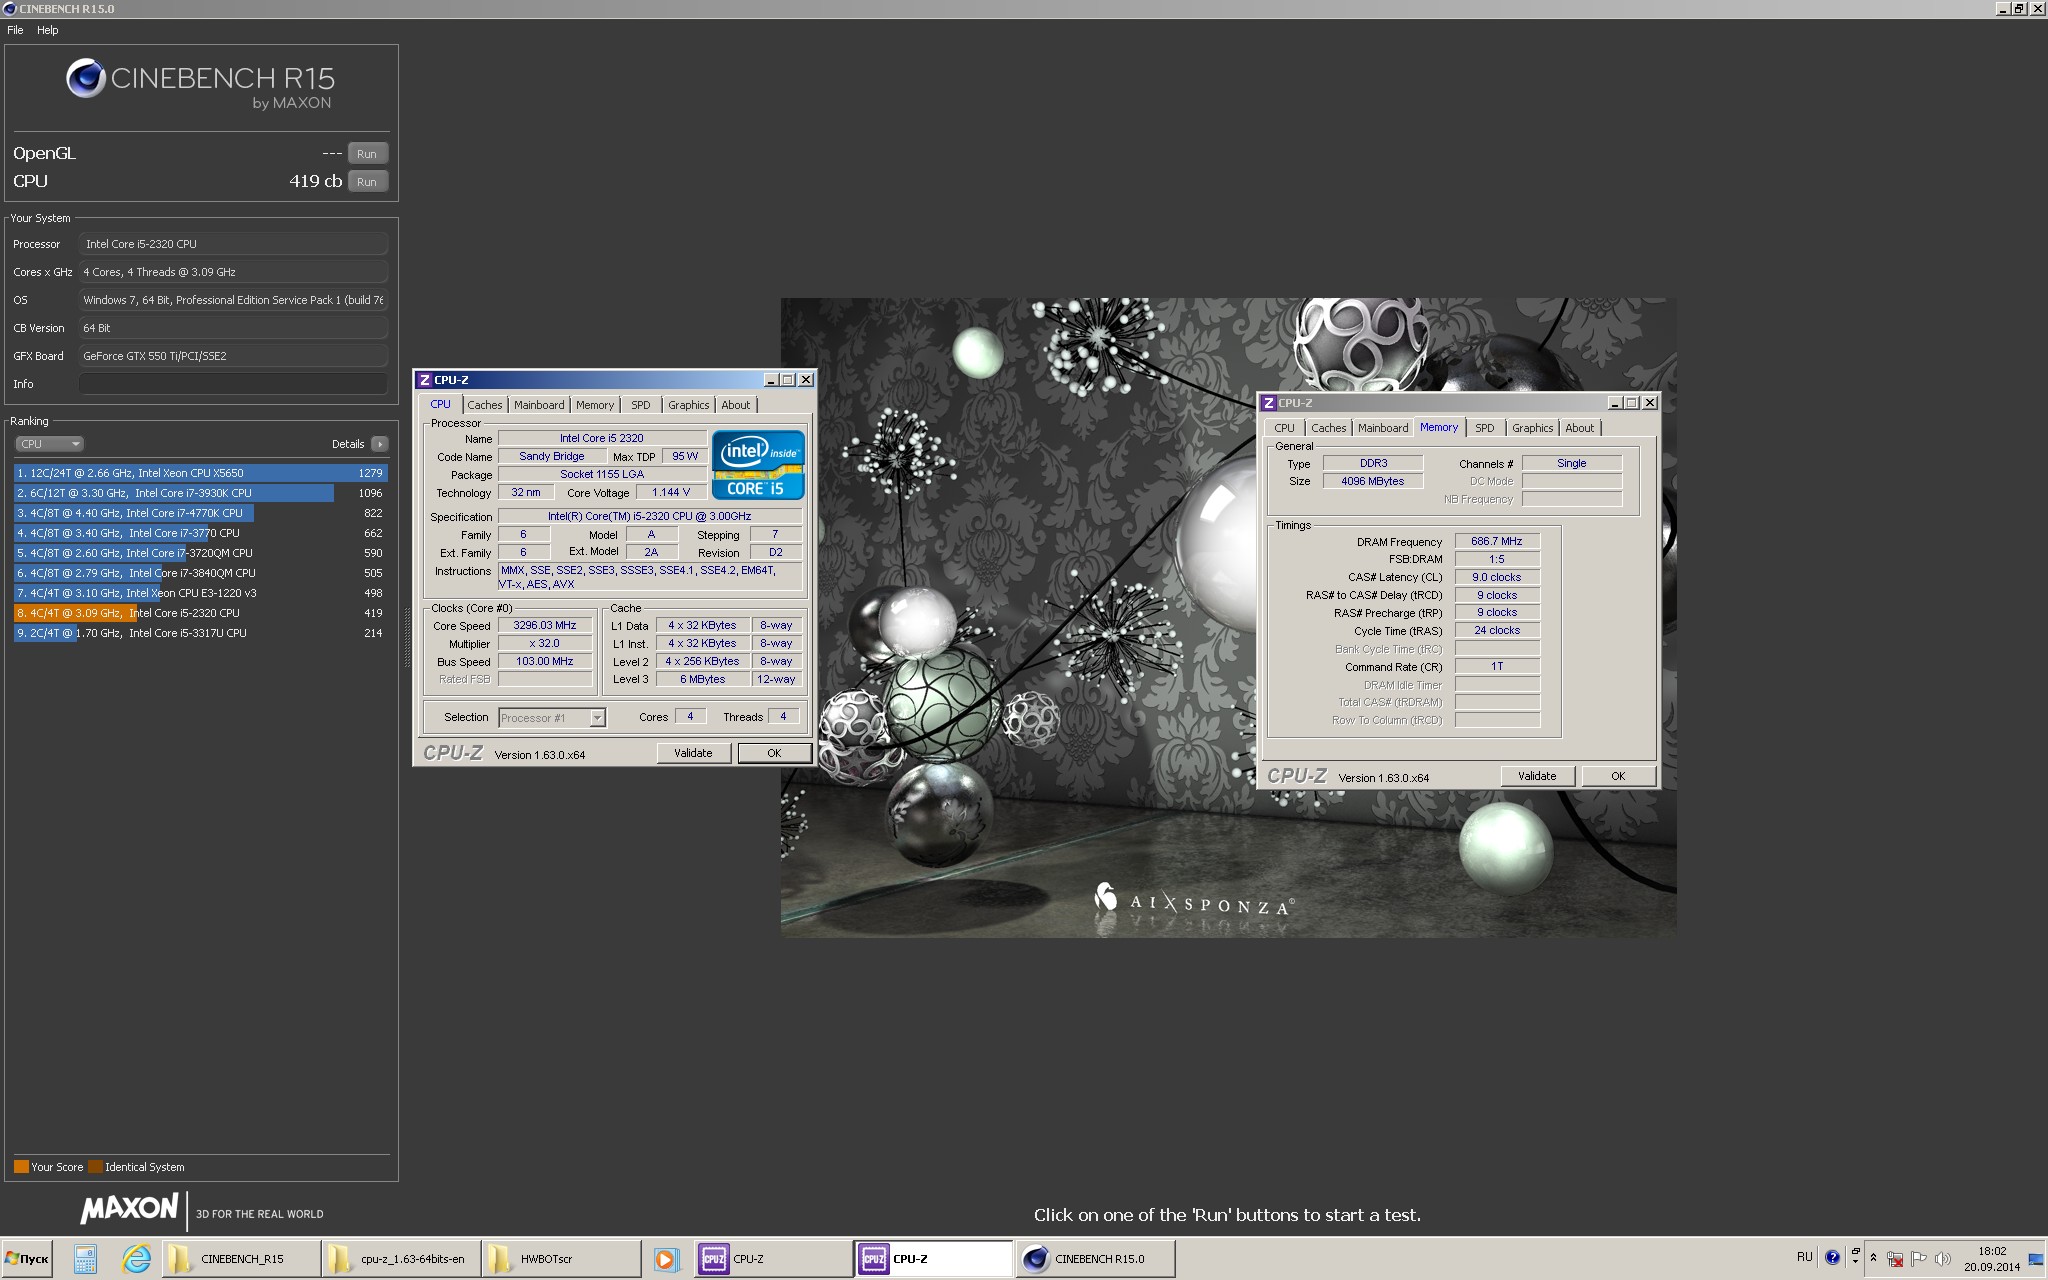Click the show desktop icon
This screenshot has height=1280, width=2048.
coord(2036,1259)
